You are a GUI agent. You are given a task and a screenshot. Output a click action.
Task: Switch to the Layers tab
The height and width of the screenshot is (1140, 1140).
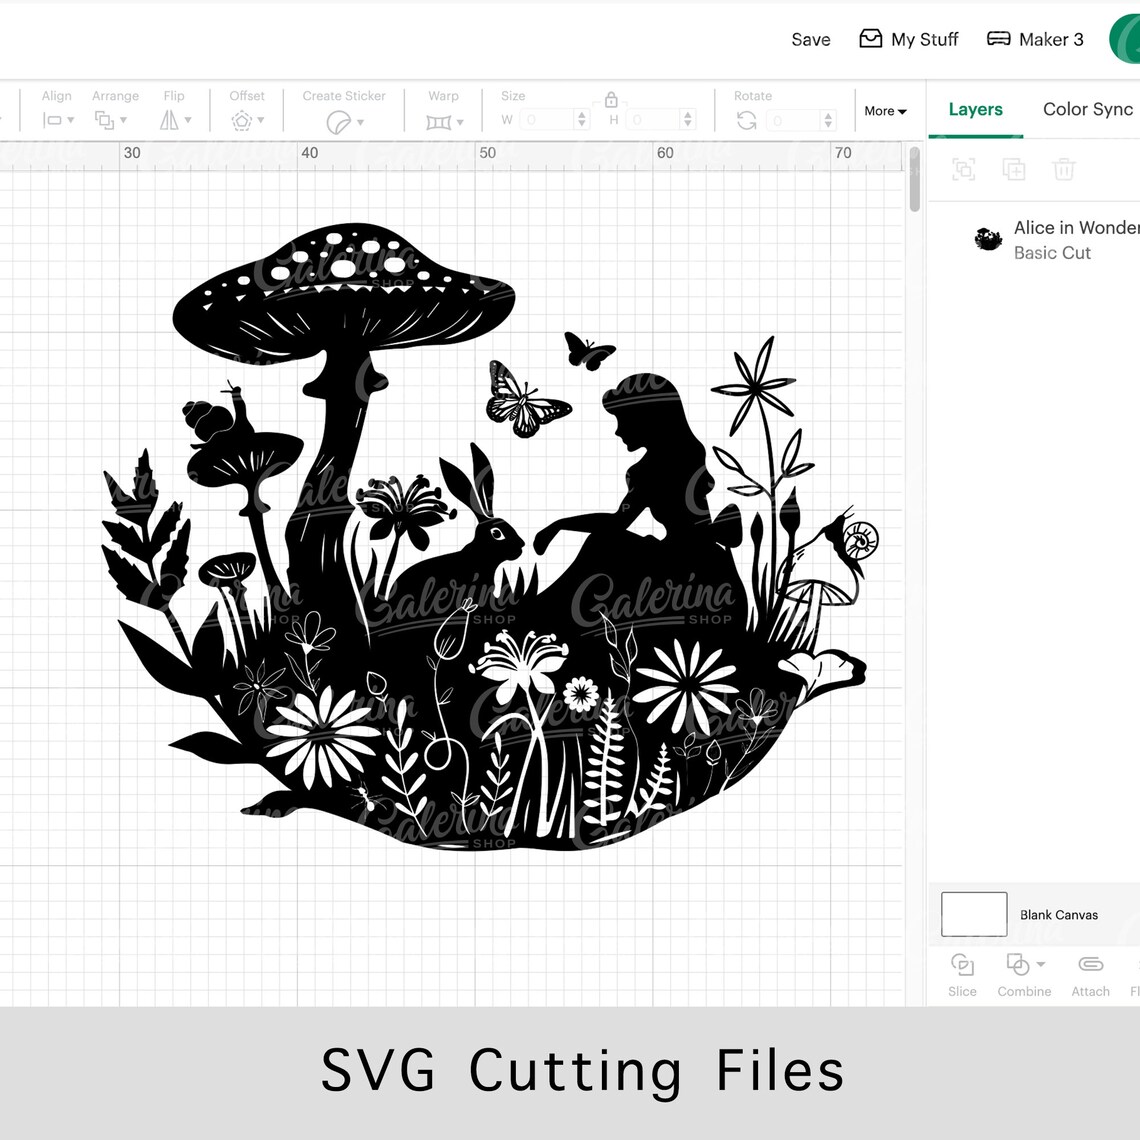(976, 109)
